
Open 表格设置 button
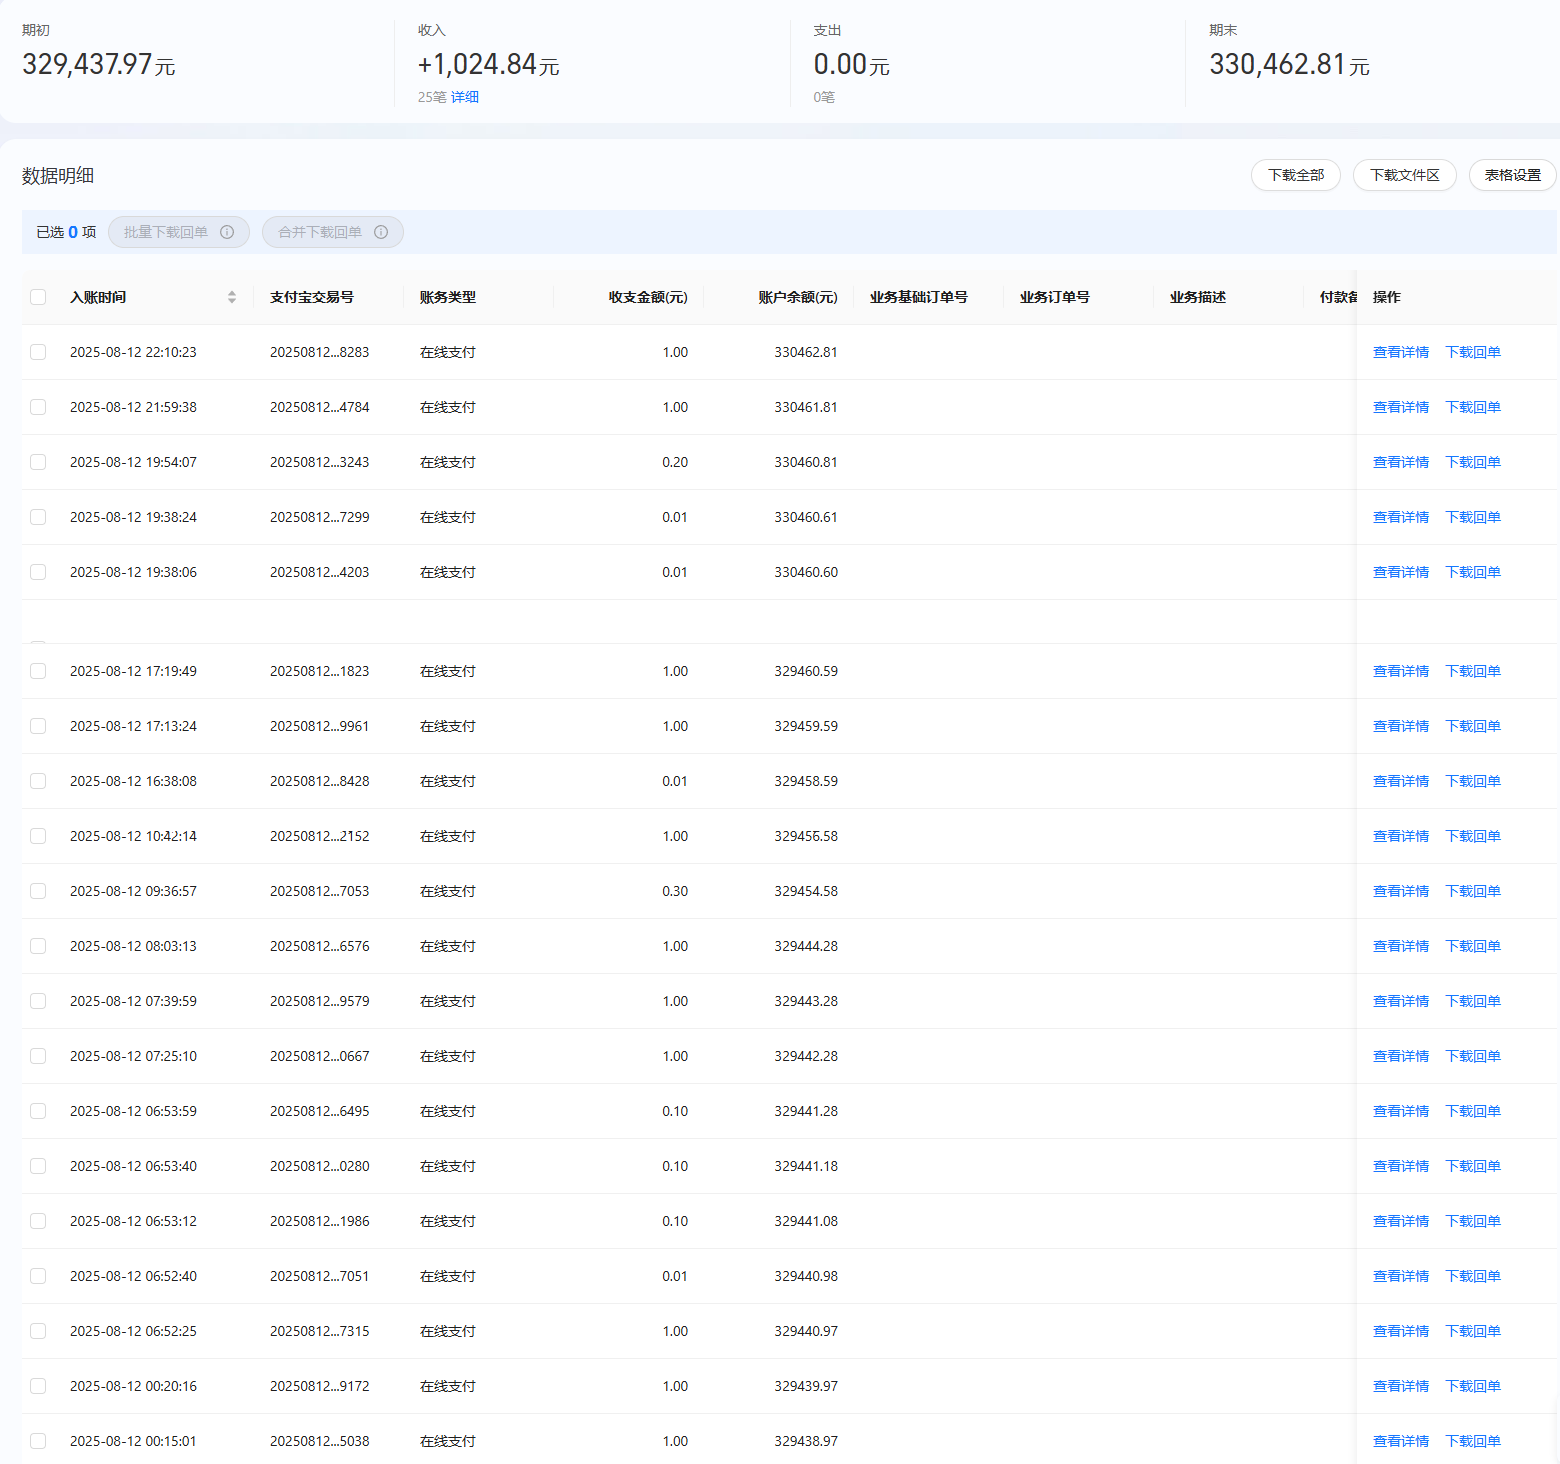pos(1513,175)
